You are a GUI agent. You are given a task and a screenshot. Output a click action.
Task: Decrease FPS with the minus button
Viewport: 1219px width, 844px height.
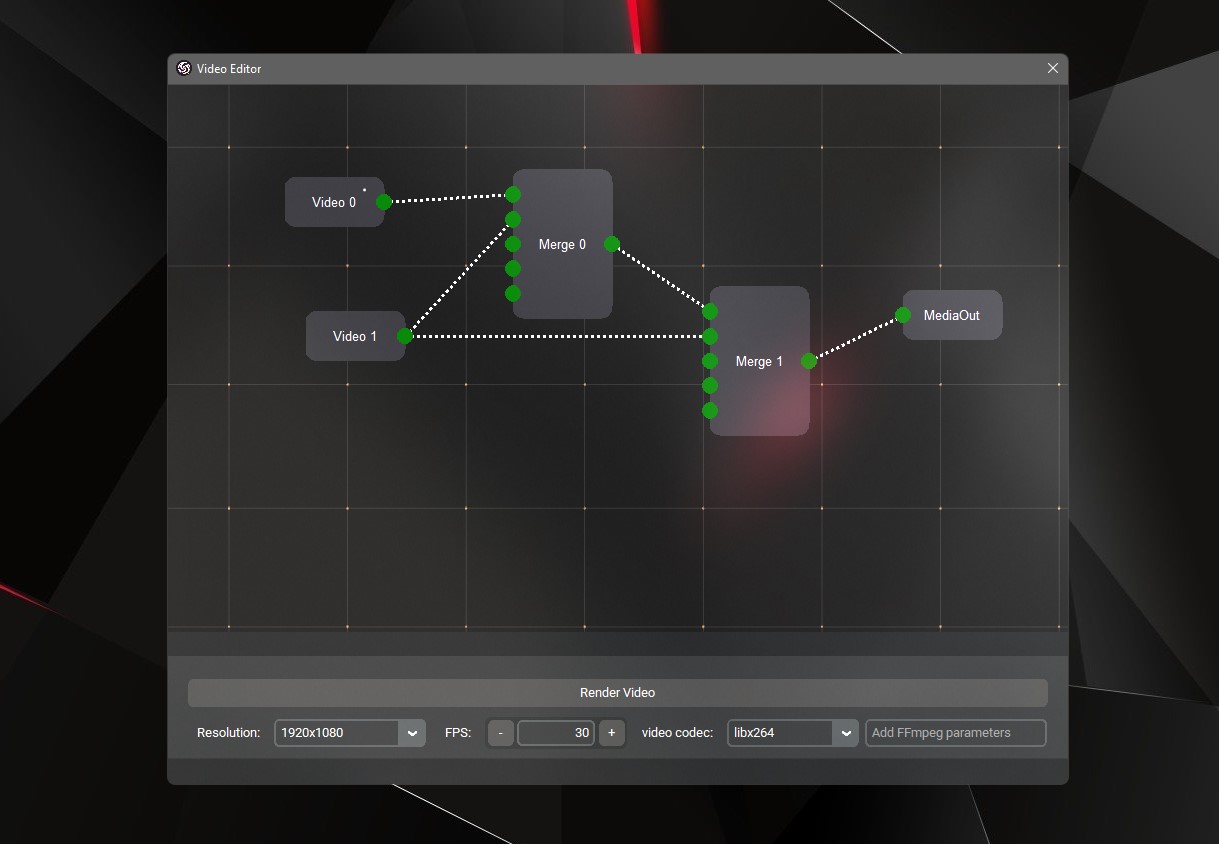click(x=501, y=733)
